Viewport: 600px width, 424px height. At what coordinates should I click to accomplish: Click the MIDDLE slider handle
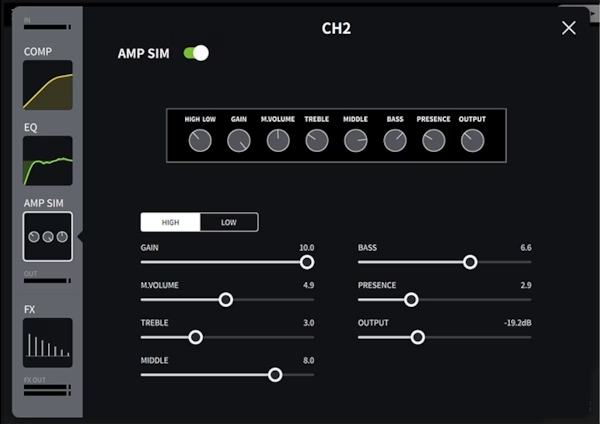click(275, 375)
